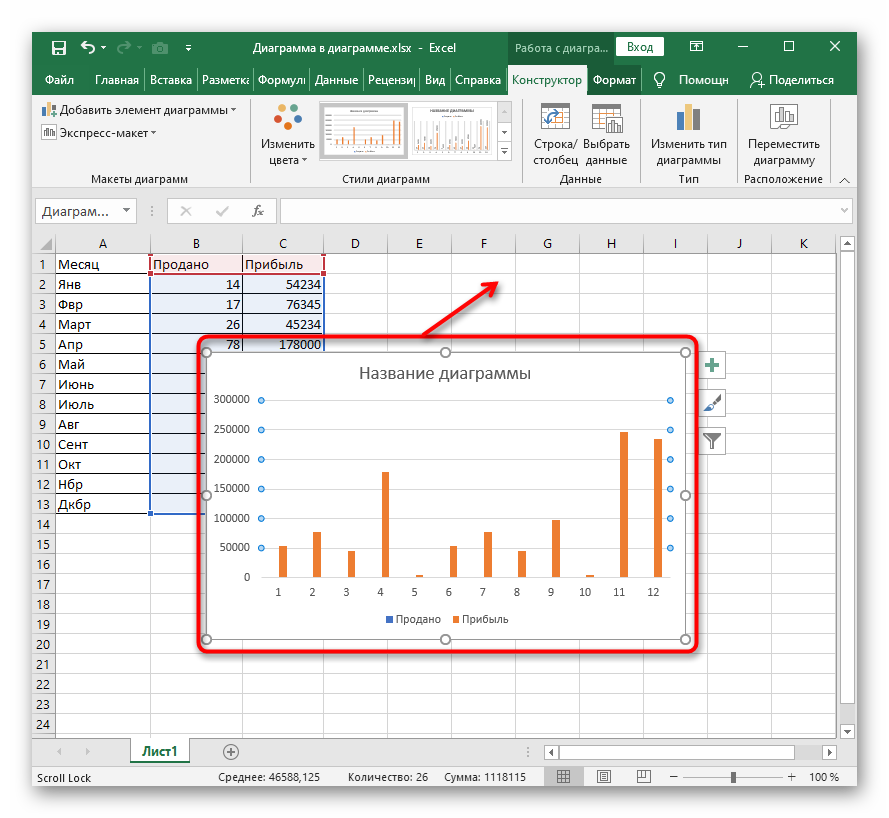
Task: Click the Дкбр month cell
Action: click(x=103, y=505)
